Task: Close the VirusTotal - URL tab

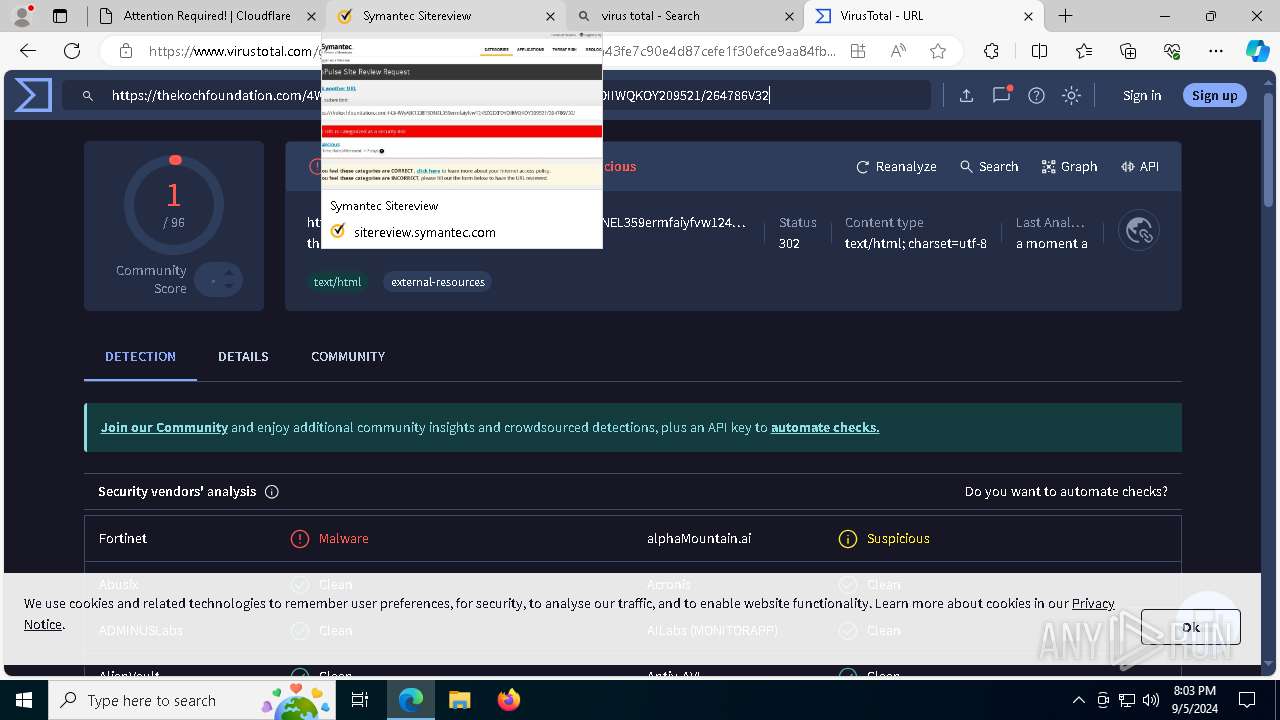Action: [x=1028, y=16]
